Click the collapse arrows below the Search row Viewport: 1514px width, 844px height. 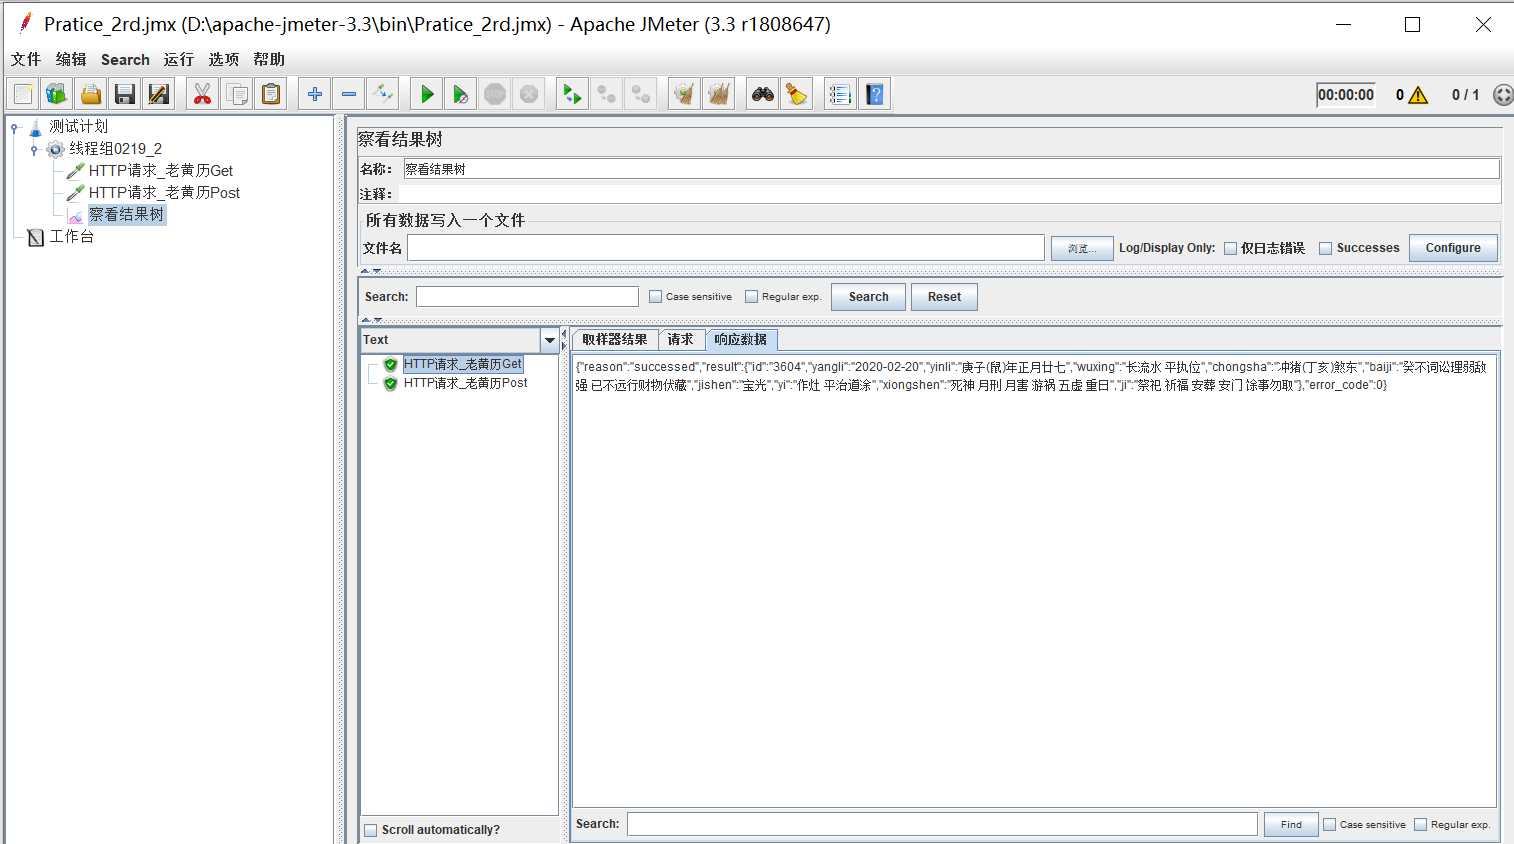coord(370,320)
